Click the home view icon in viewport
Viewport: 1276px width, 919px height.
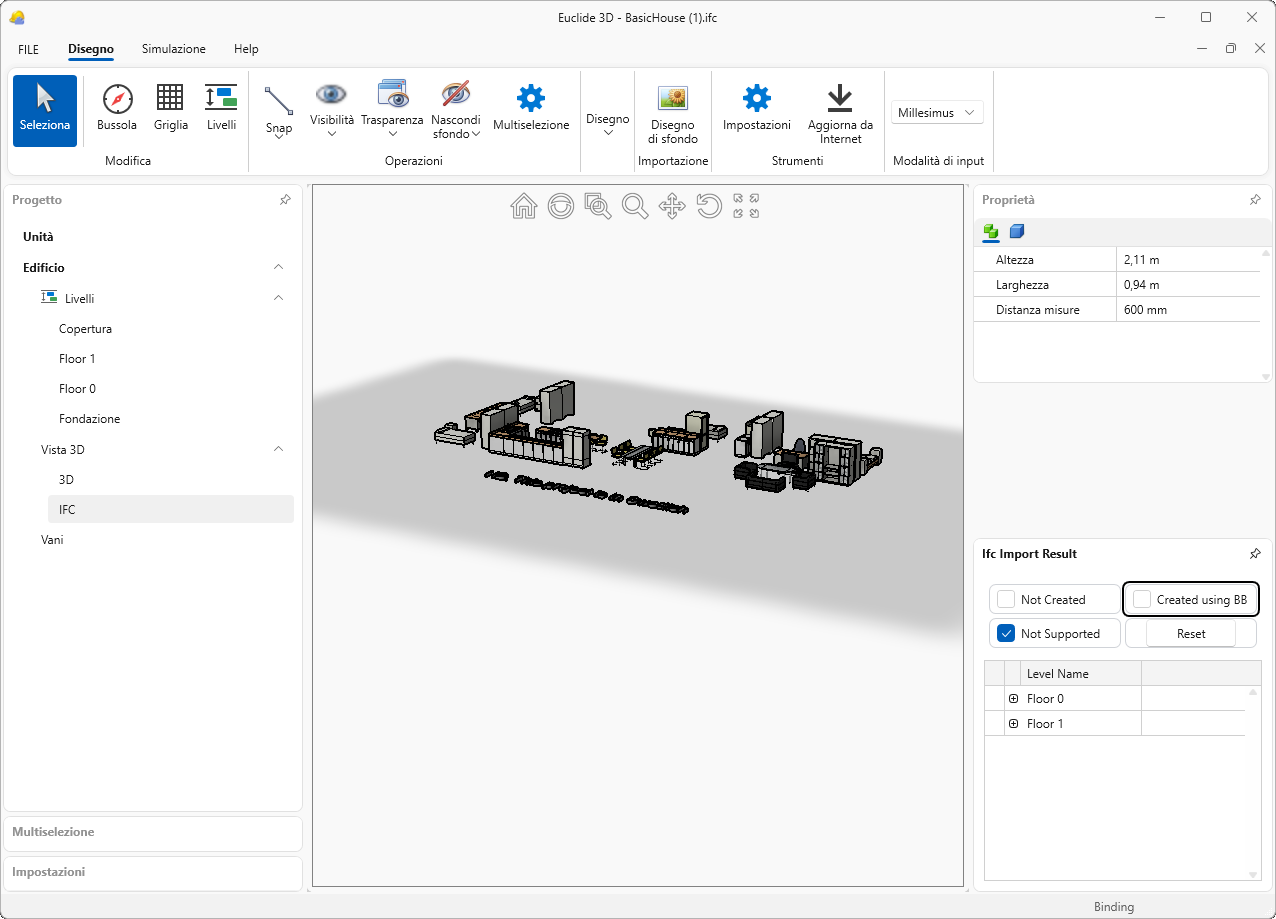(x=524, y=206)
